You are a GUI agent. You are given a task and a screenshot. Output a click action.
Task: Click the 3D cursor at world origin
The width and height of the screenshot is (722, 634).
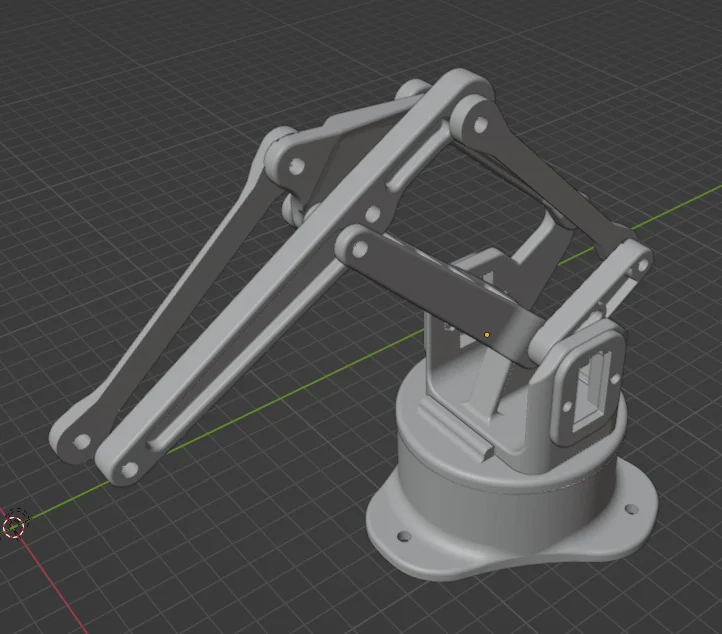[x=15, y=525]
